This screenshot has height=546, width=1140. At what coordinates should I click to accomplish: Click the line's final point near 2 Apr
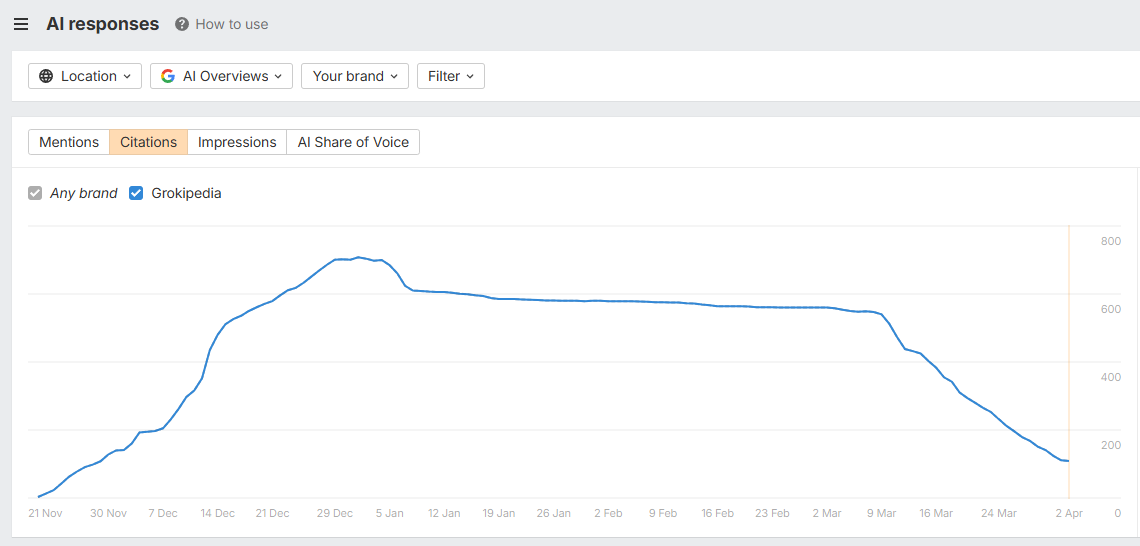pyautogui.click(x=1068, y=461)
